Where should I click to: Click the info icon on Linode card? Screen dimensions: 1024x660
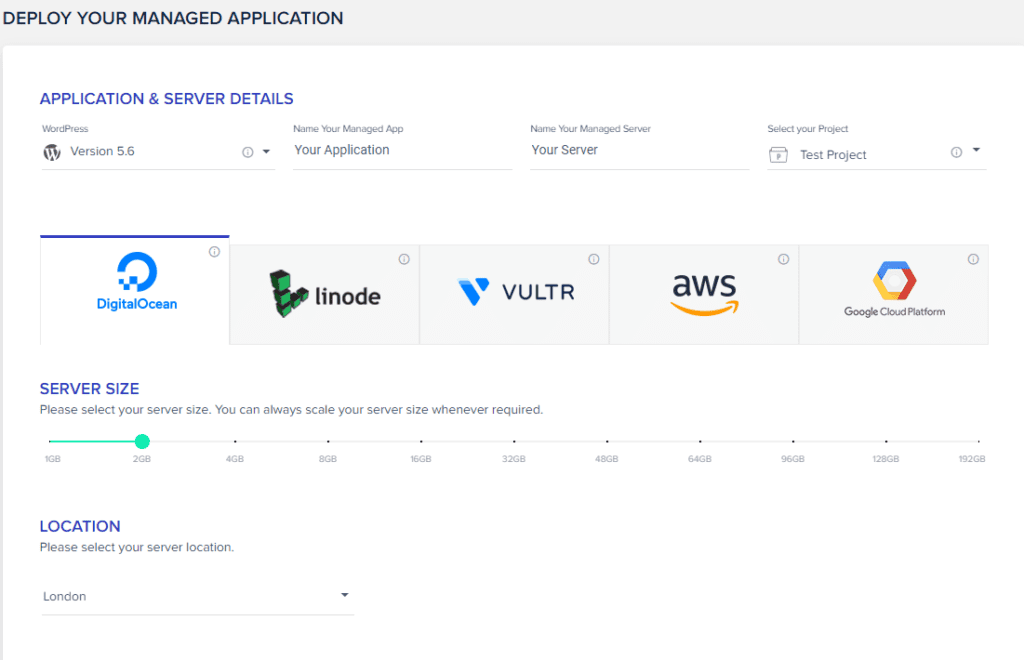tap(404, 259)
